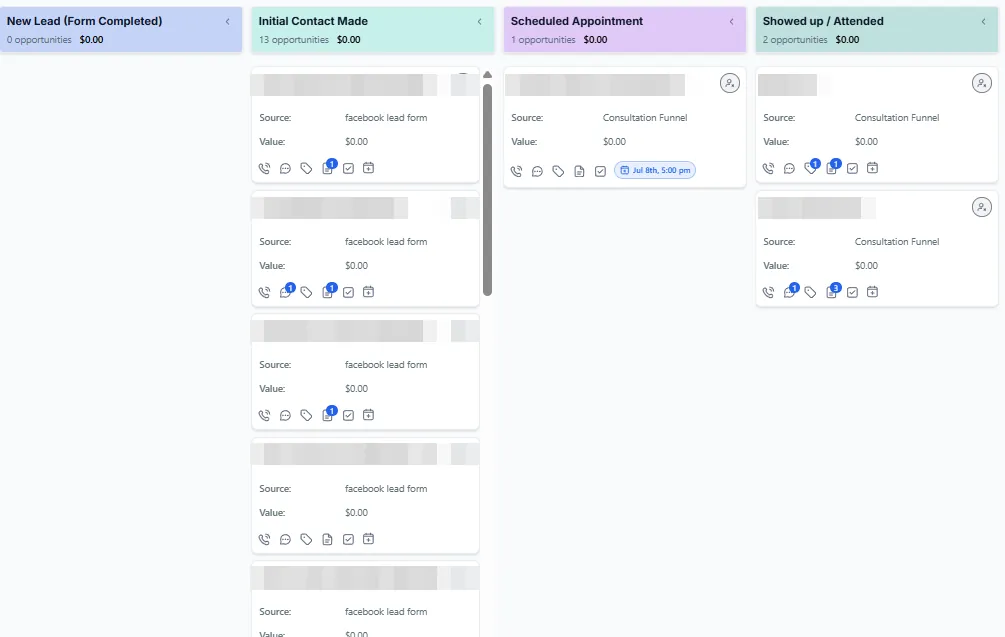Image resolution: width=1005 pixels, height=637 pixels.
Task: Open tags with badge 1 on top Showed up card
Action: [811, 167]
